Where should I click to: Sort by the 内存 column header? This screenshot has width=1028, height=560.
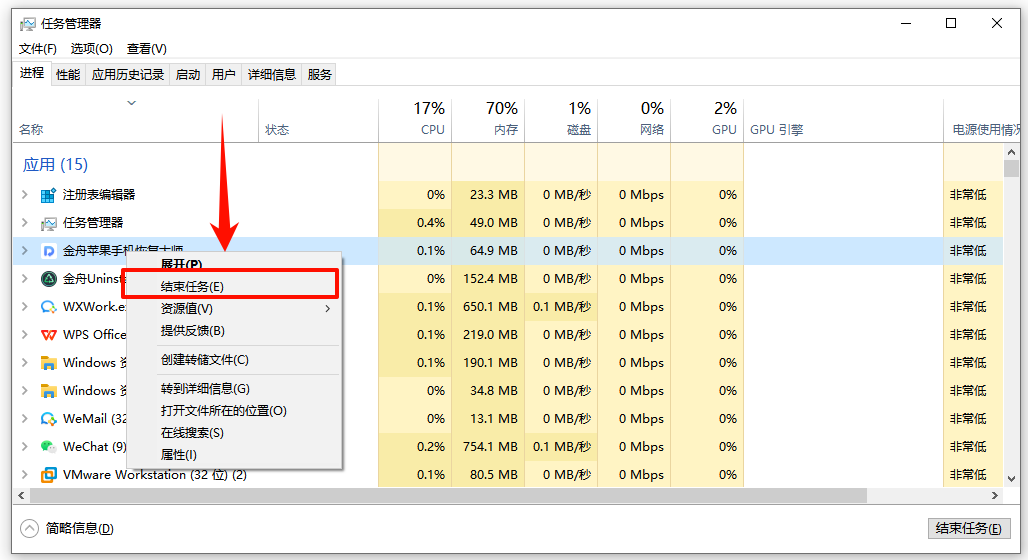click(488, 119)
